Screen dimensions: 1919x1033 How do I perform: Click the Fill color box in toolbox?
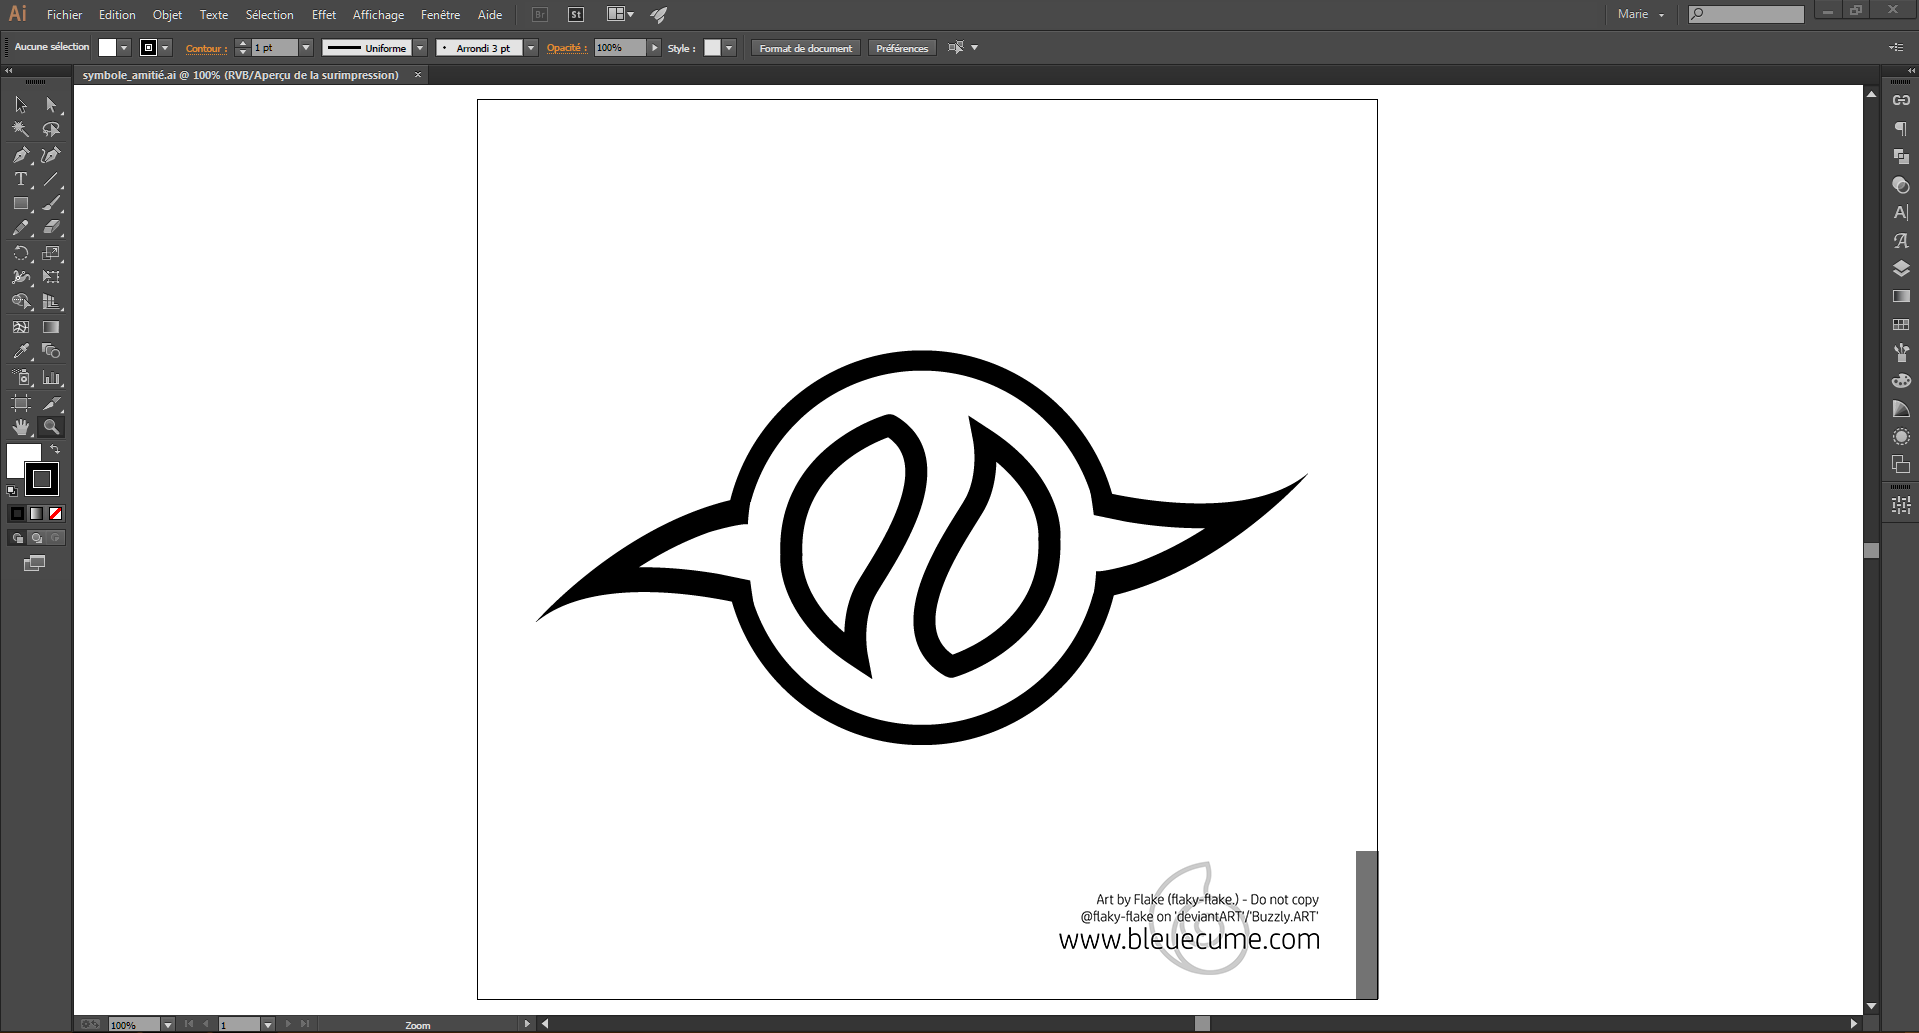[x=18, y=456]
